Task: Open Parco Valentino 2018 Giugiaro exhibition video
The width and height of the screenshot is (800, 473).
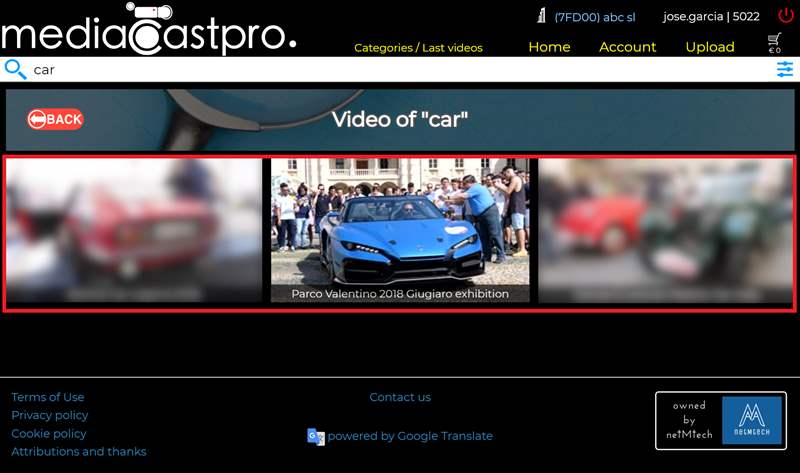Action: pos(400,230)
